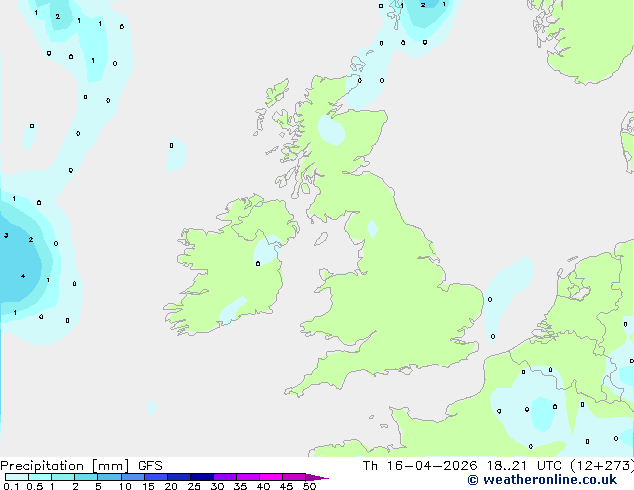Click the '18..21 UTC' time range text

pyautogui.click(x=524, y=466)
